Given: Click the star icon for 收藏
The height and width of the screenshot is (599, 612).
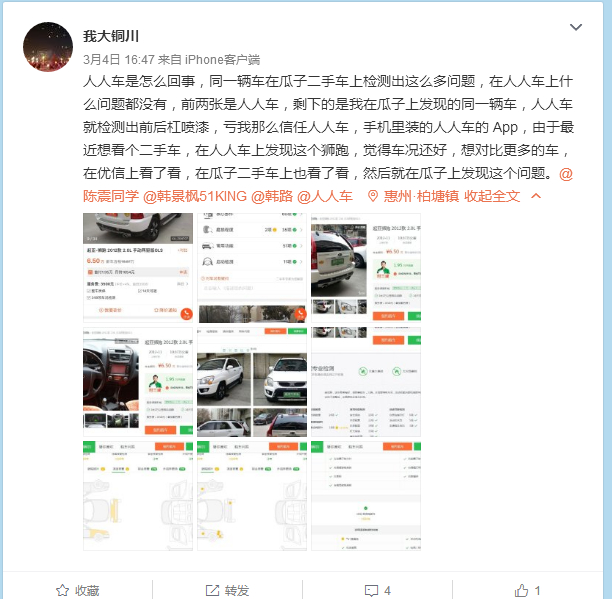Looking at the screenshot, I should [x=62, y=590].
